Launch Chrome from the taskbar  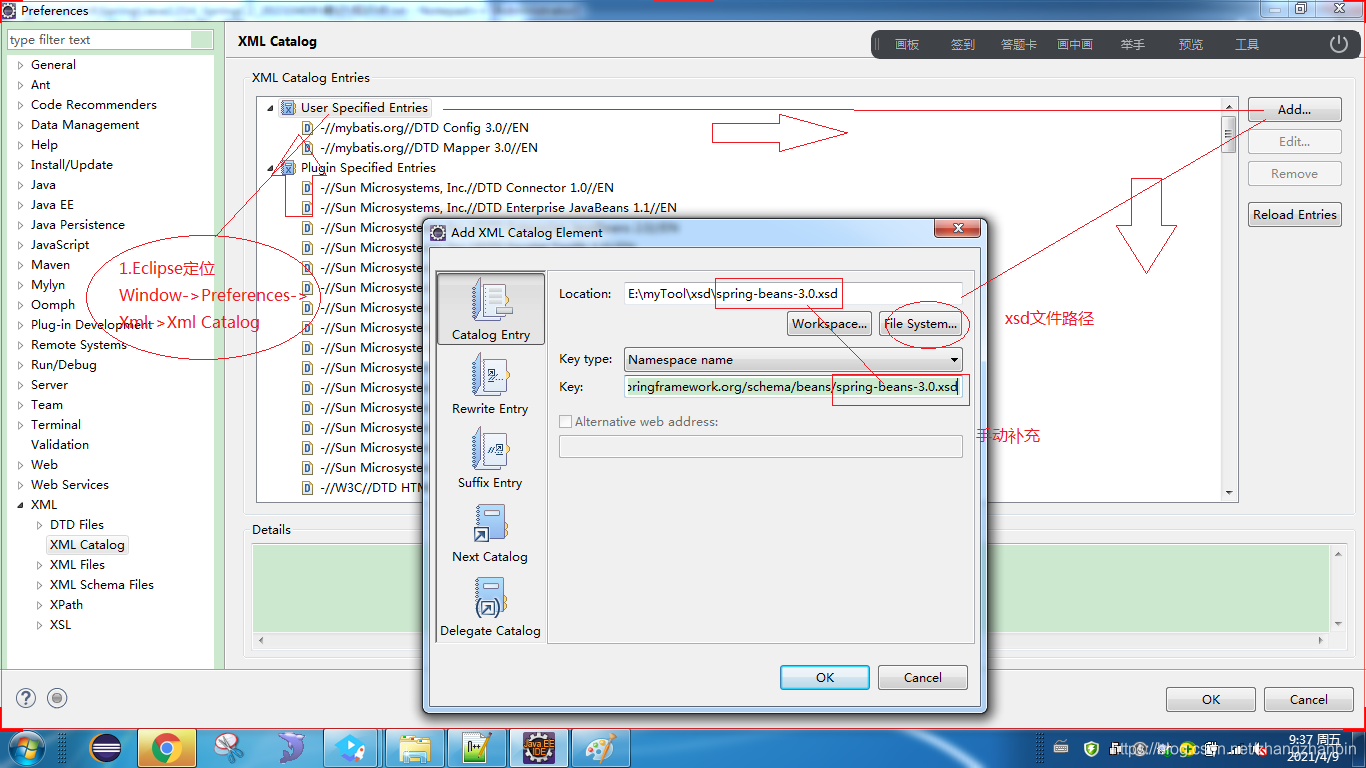click(167, 748)
